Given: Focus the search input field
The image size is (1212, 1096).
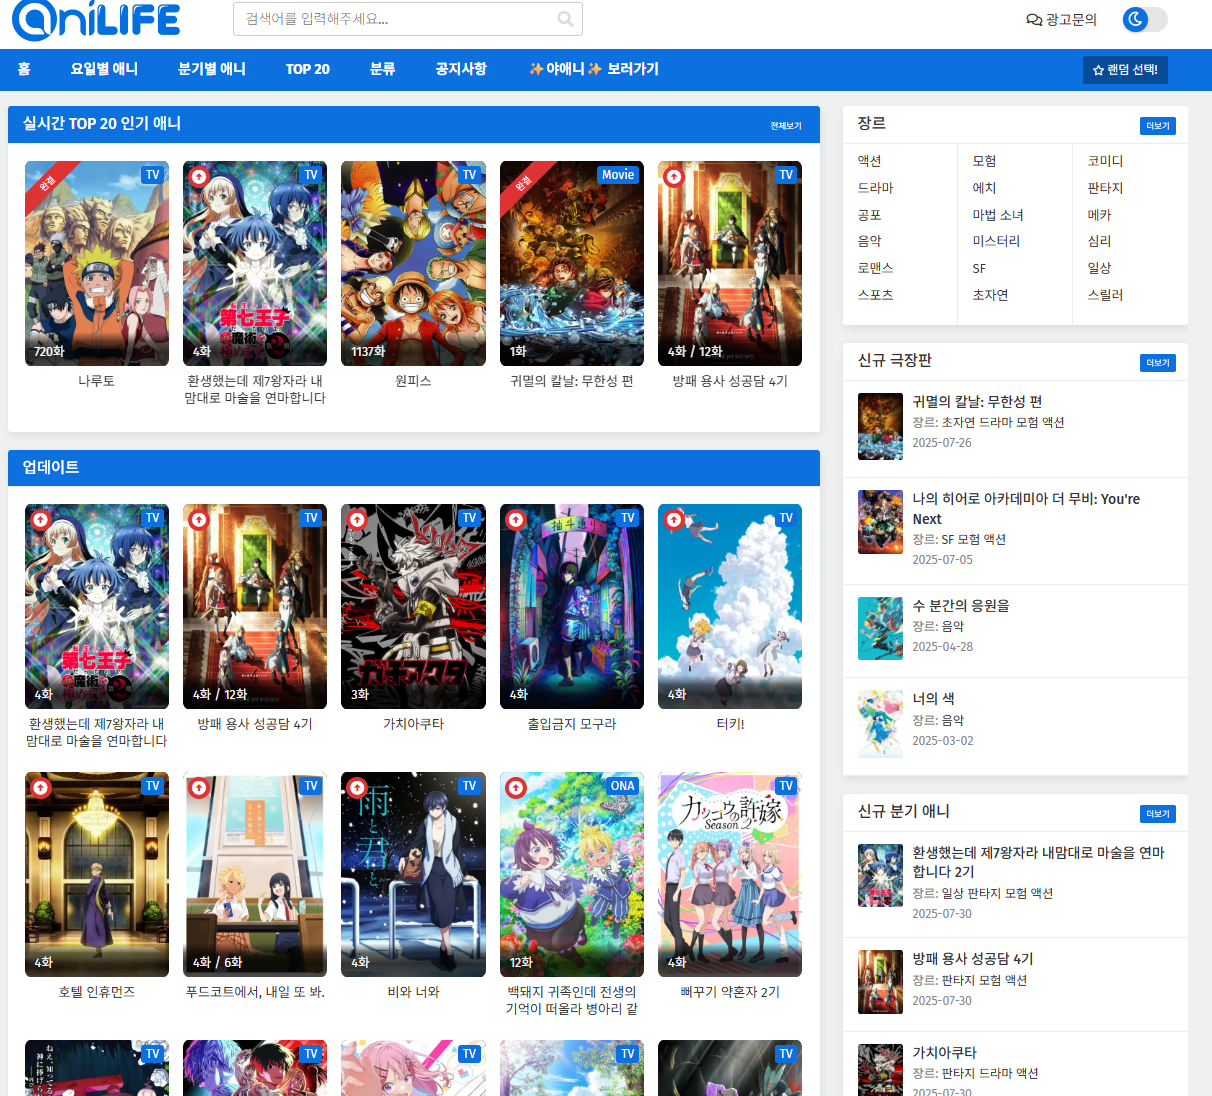Looking at the screenshot, I should tap(408, 19).
